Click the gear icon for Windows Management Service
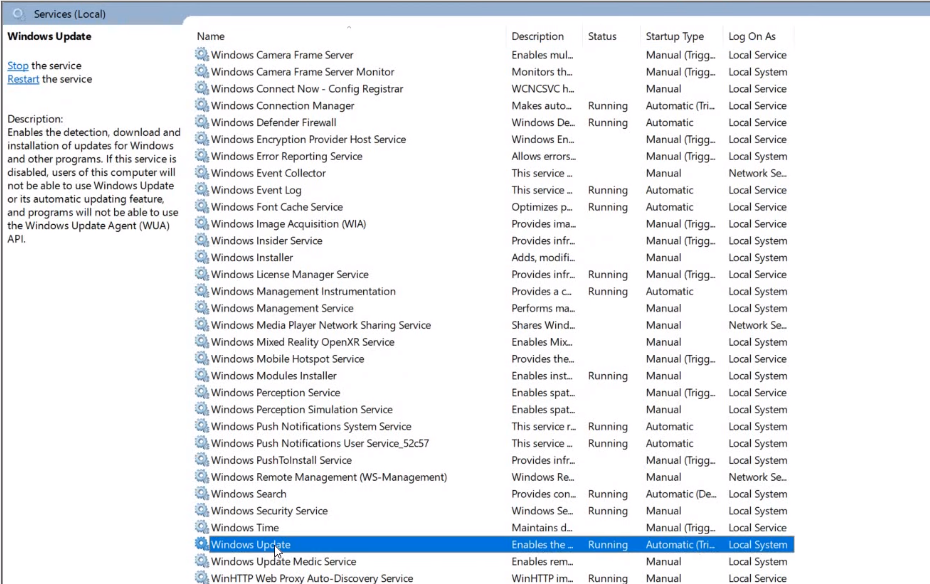Image resolution: width=930 pixels, height=584 pixels. tap(202, 308)
